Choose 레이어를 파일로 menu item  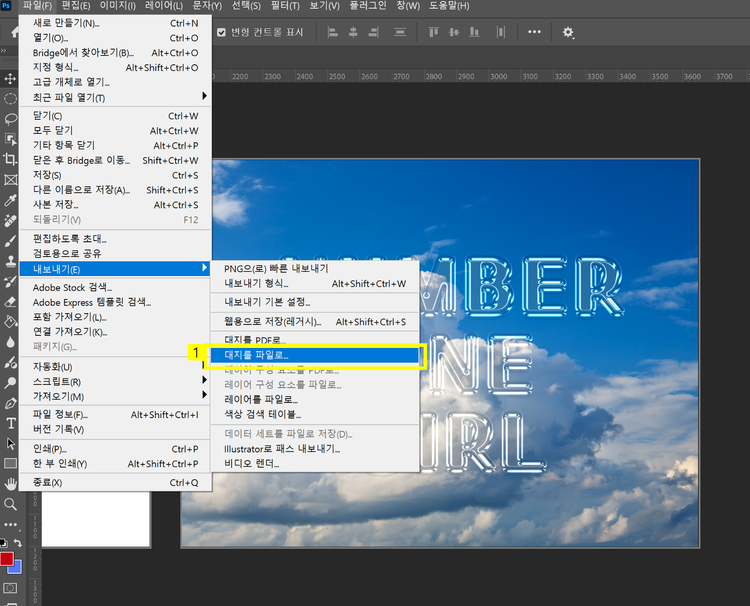(315, 399)
